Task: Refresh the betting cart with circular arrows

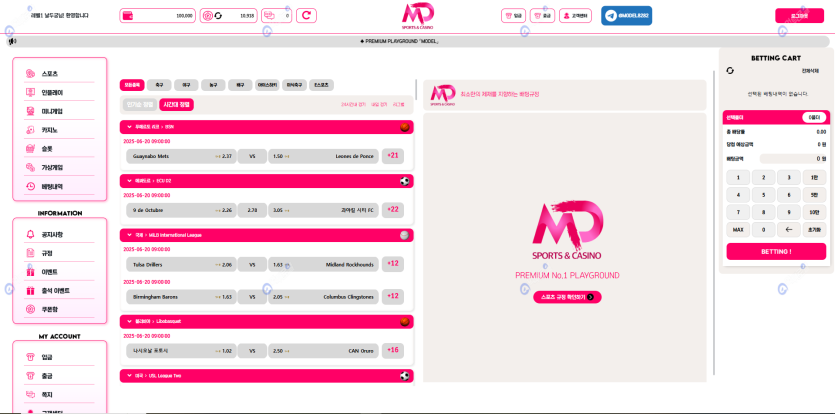Action: [730, 70]
